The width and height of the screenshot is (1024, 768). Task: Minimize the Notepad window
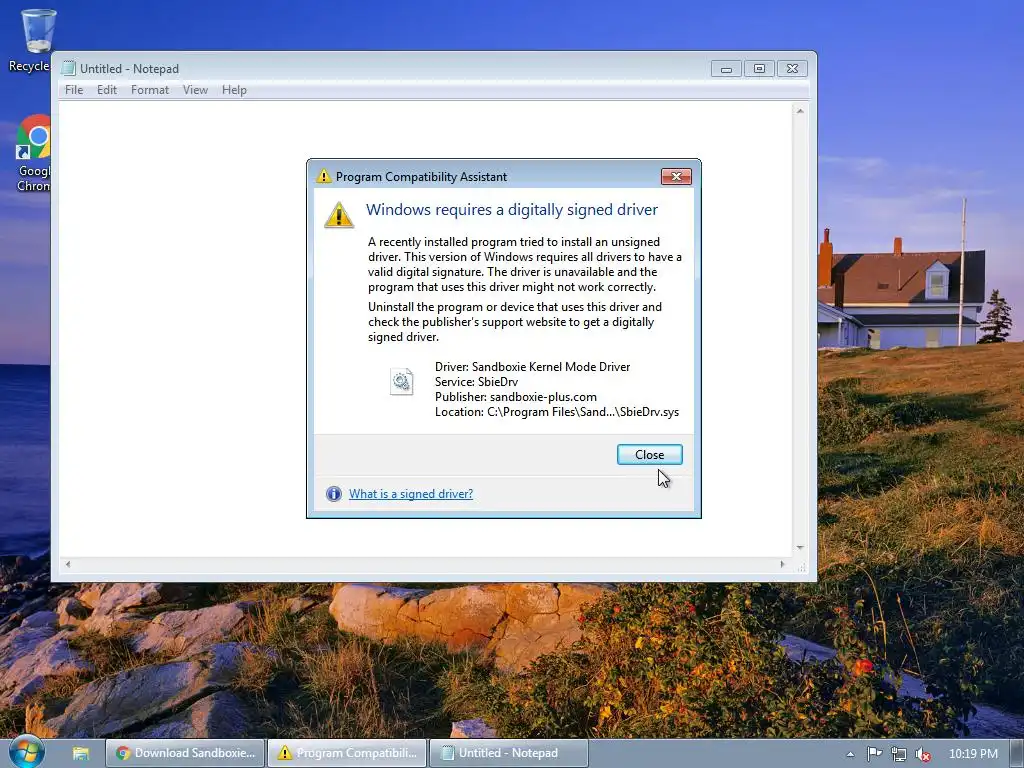[x=726, y=69]
